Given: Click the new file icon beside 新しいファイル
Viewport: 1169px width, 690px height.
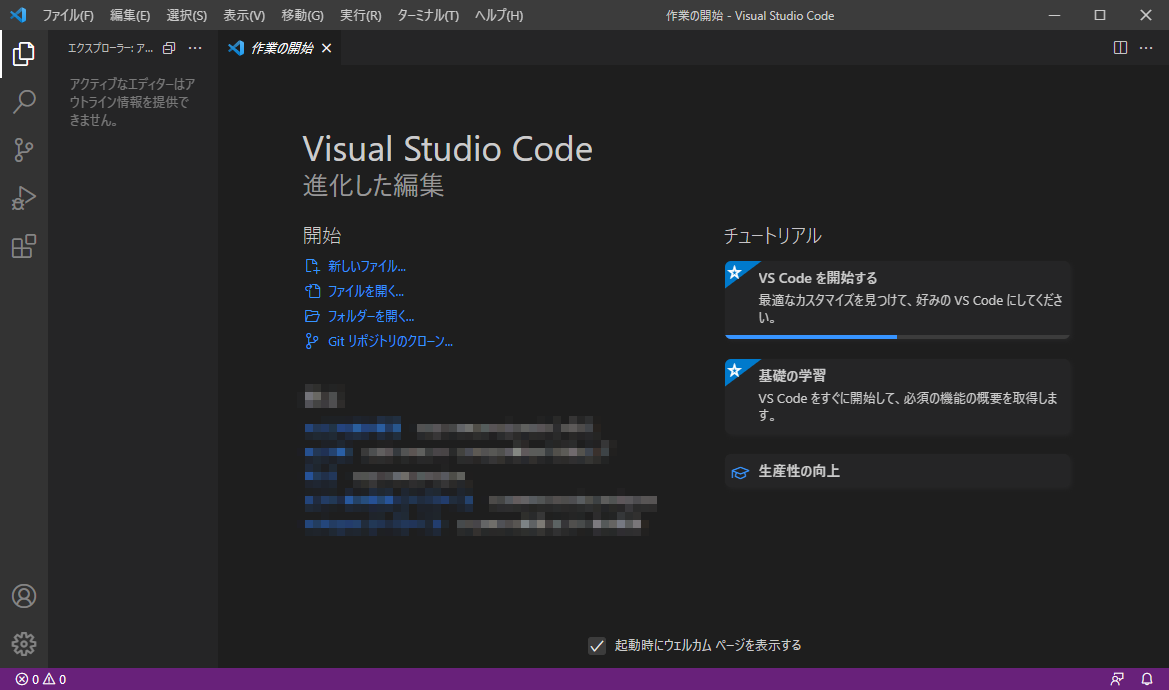Looking at the screenshot, I should click(312, 266).
